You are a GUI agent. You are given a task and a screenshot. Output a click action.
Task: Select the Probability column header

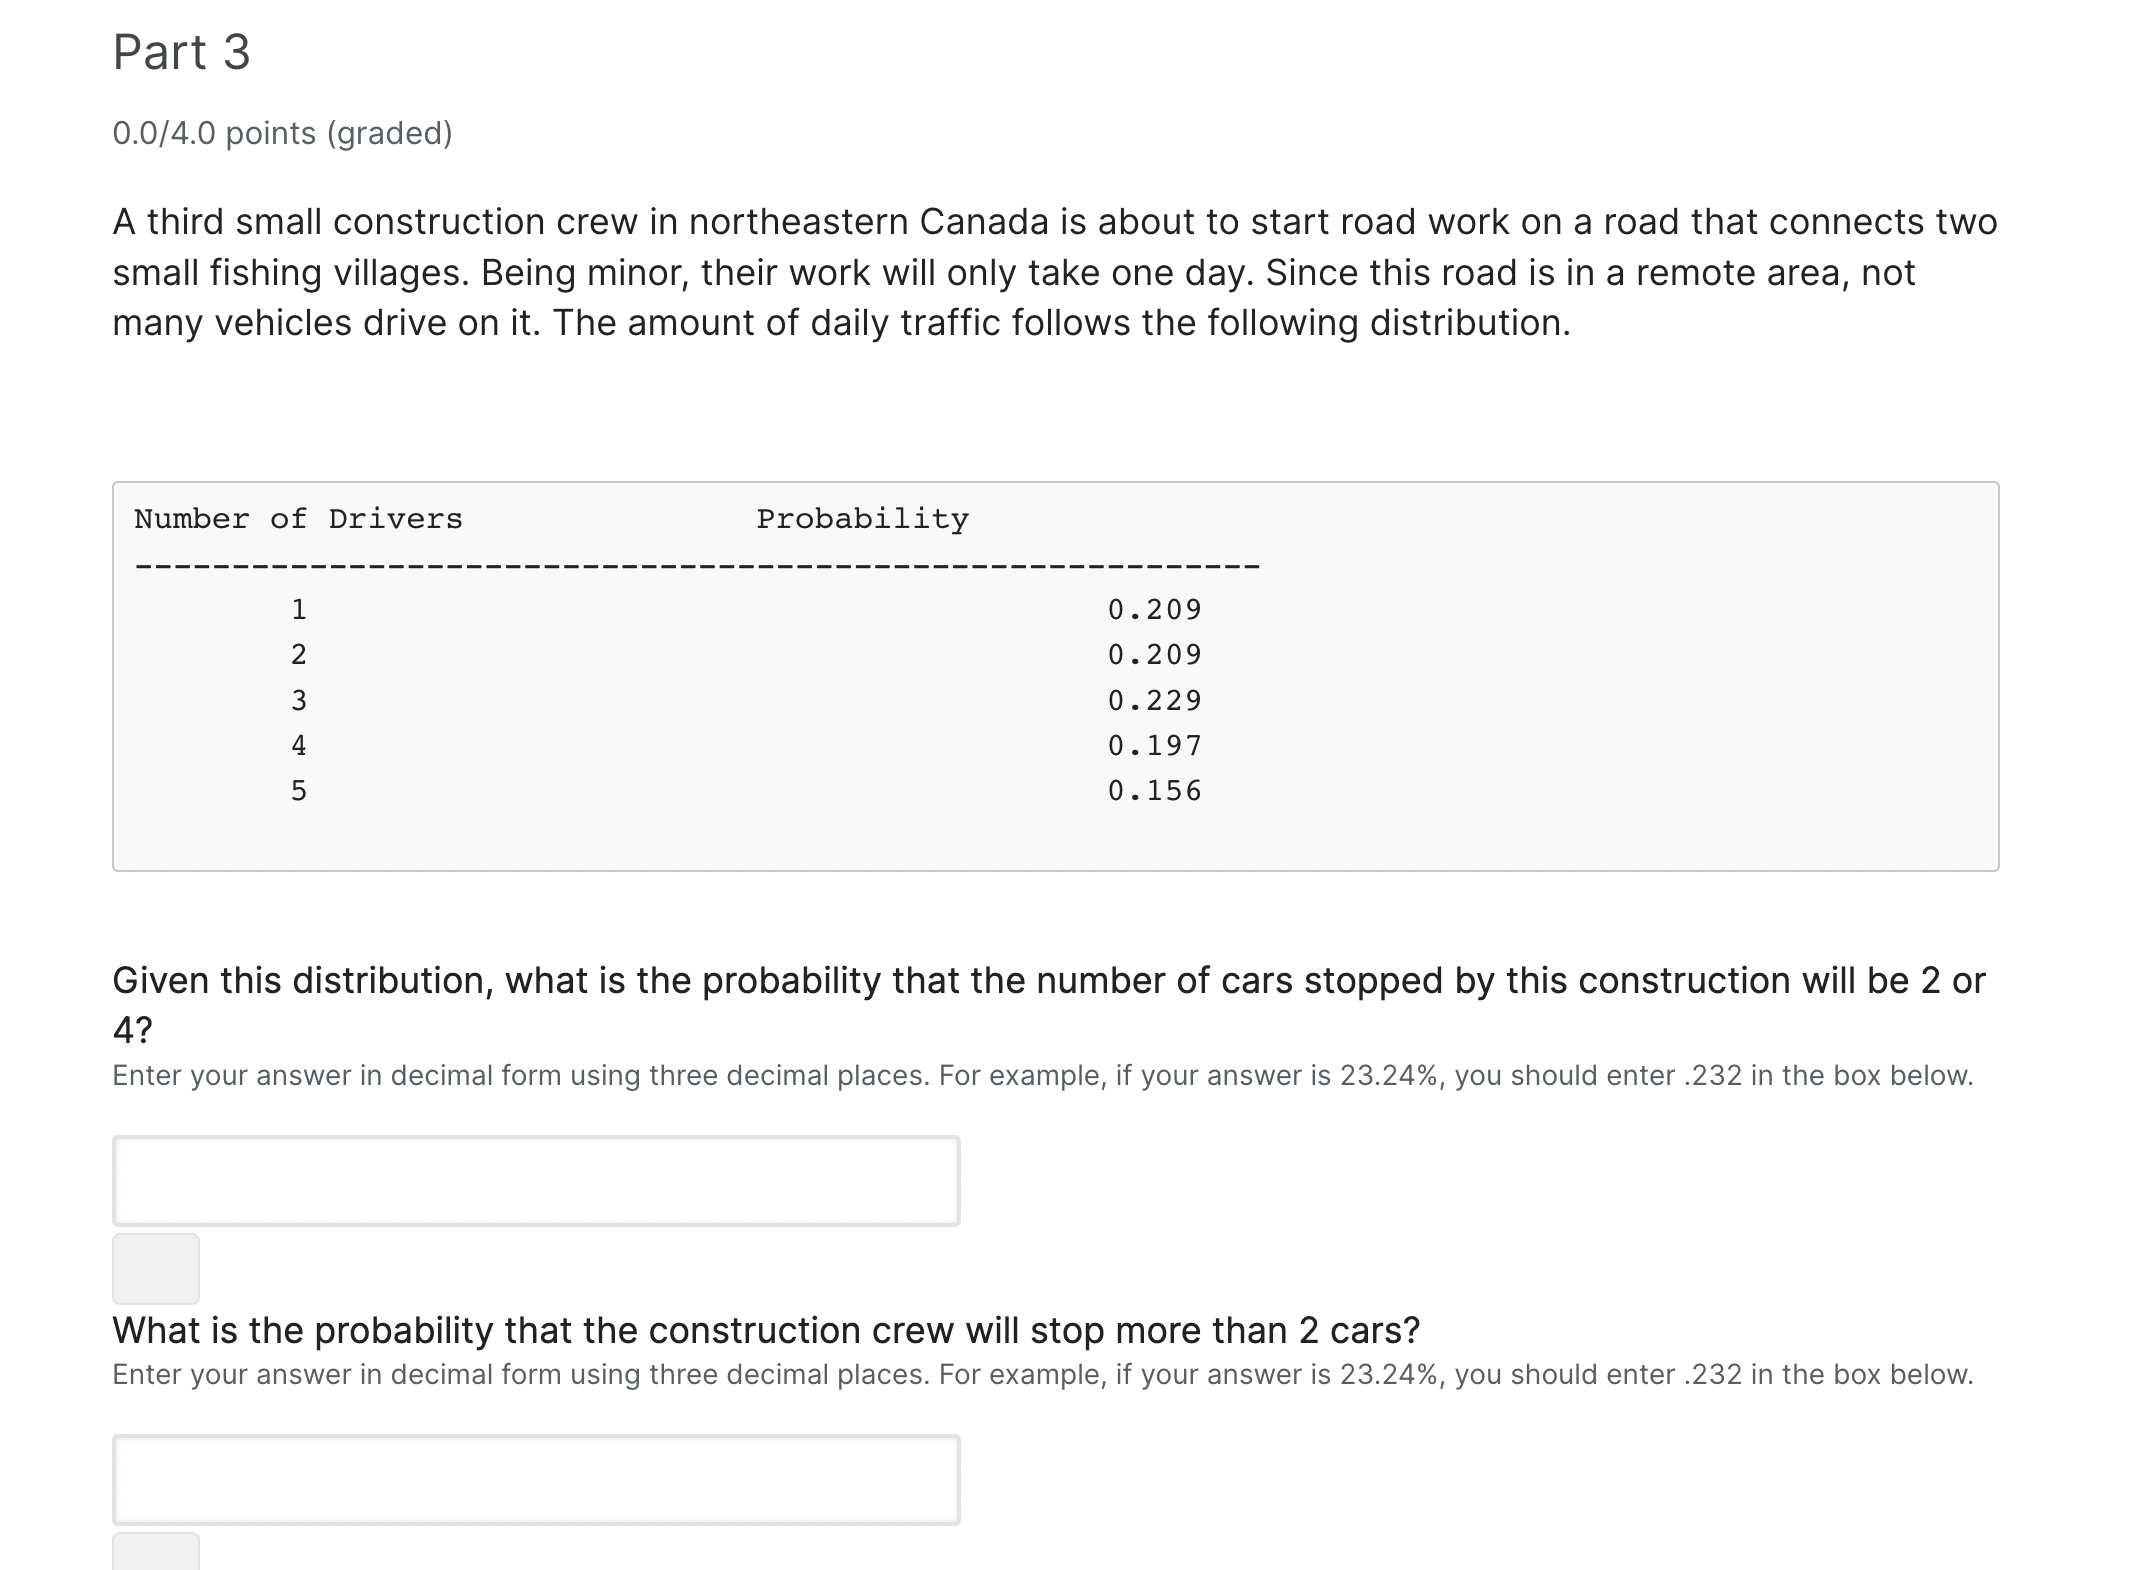pos(861,518)
